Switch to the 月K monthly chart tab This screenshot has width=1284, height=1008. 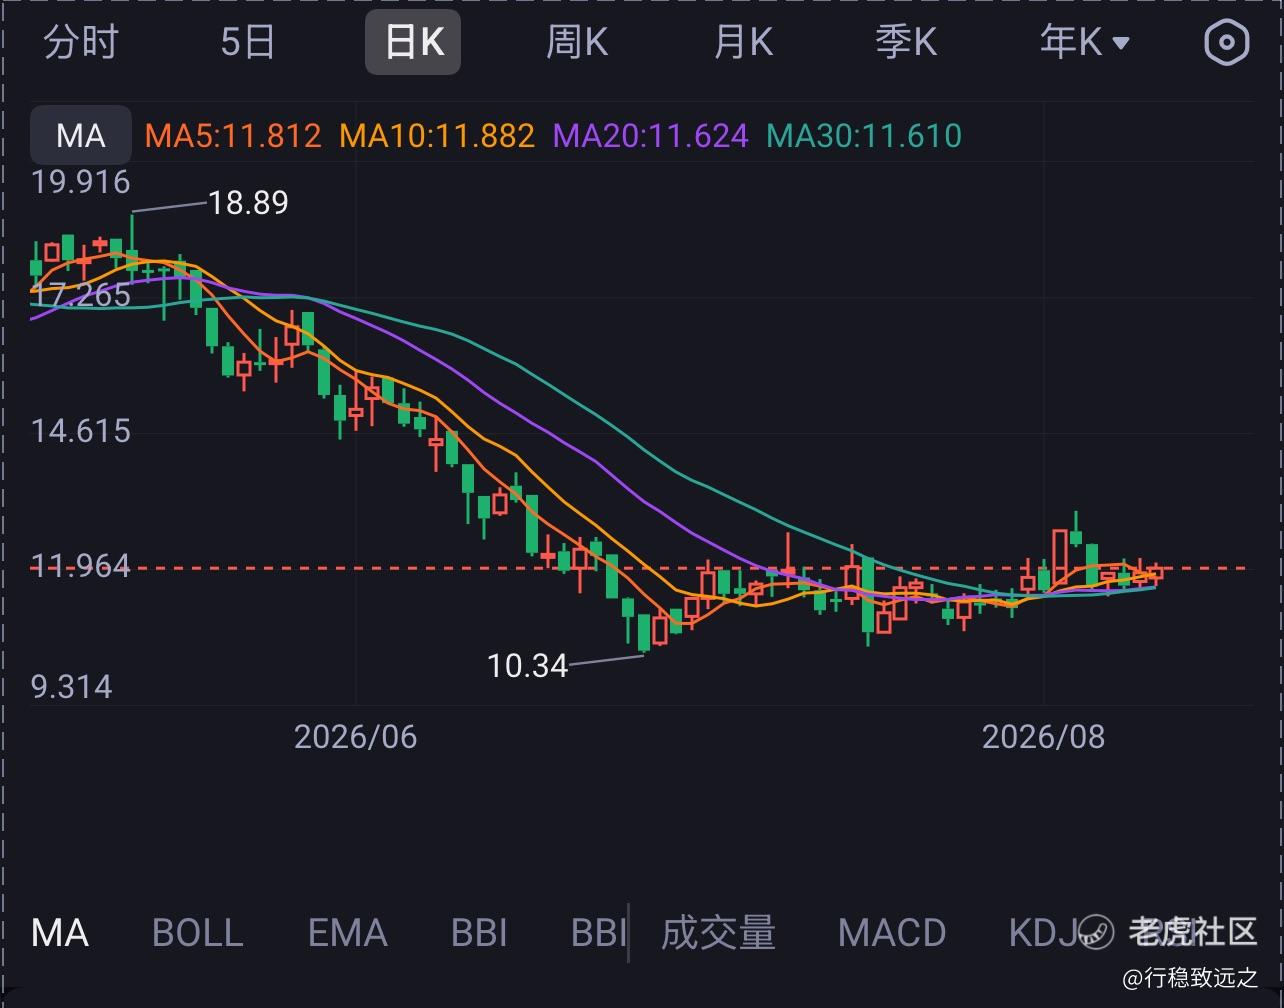743,42
